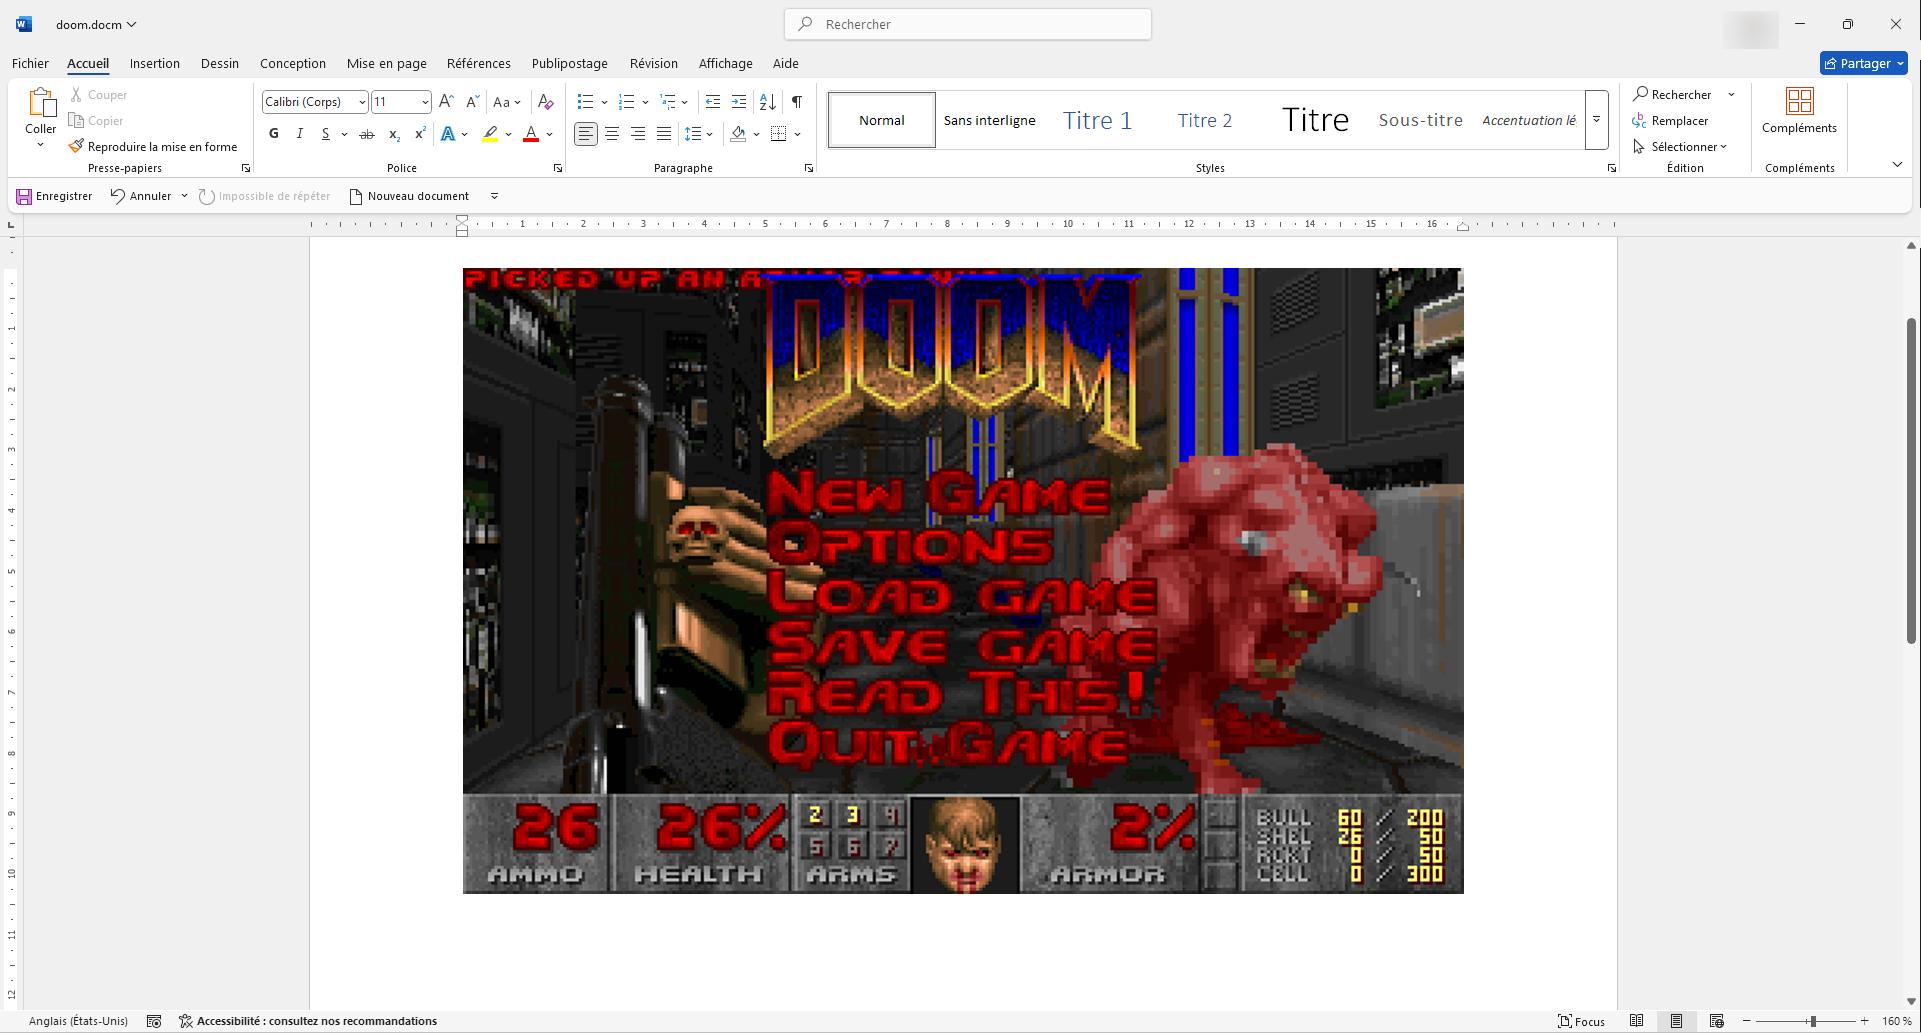Image resolution: width=1921 pixels, height=1033 pixels.
Task: Collapse the ribbon with chevron
Action: [x=1897, y=164]
